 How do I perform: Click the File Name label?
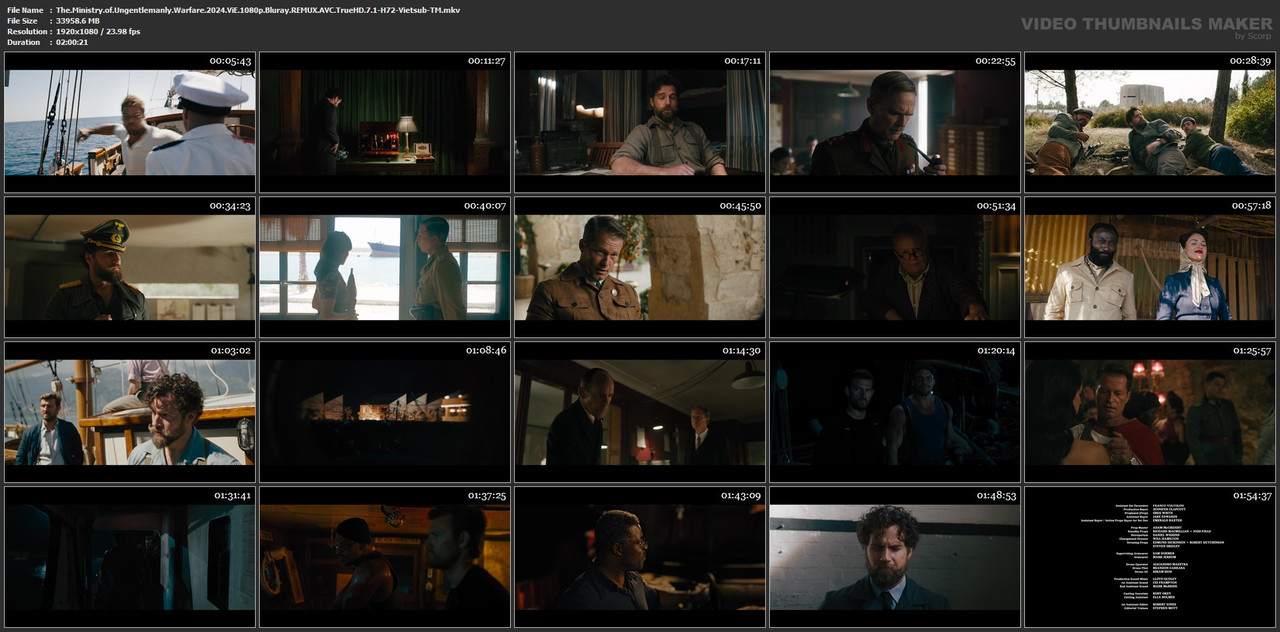[x=25, y=10]
